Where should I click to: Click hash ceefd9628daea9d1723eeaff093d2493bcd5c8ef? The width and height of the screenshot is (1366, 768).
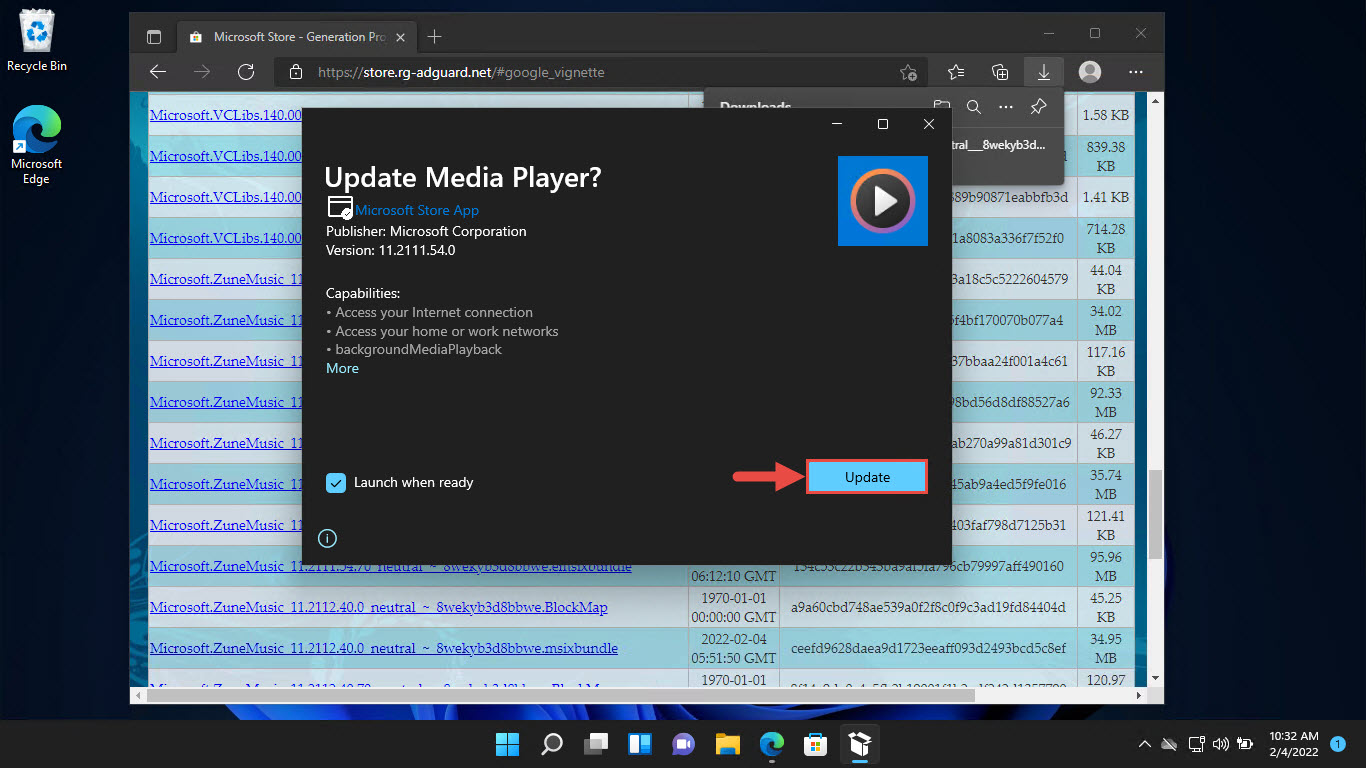[x=927, y=648]
